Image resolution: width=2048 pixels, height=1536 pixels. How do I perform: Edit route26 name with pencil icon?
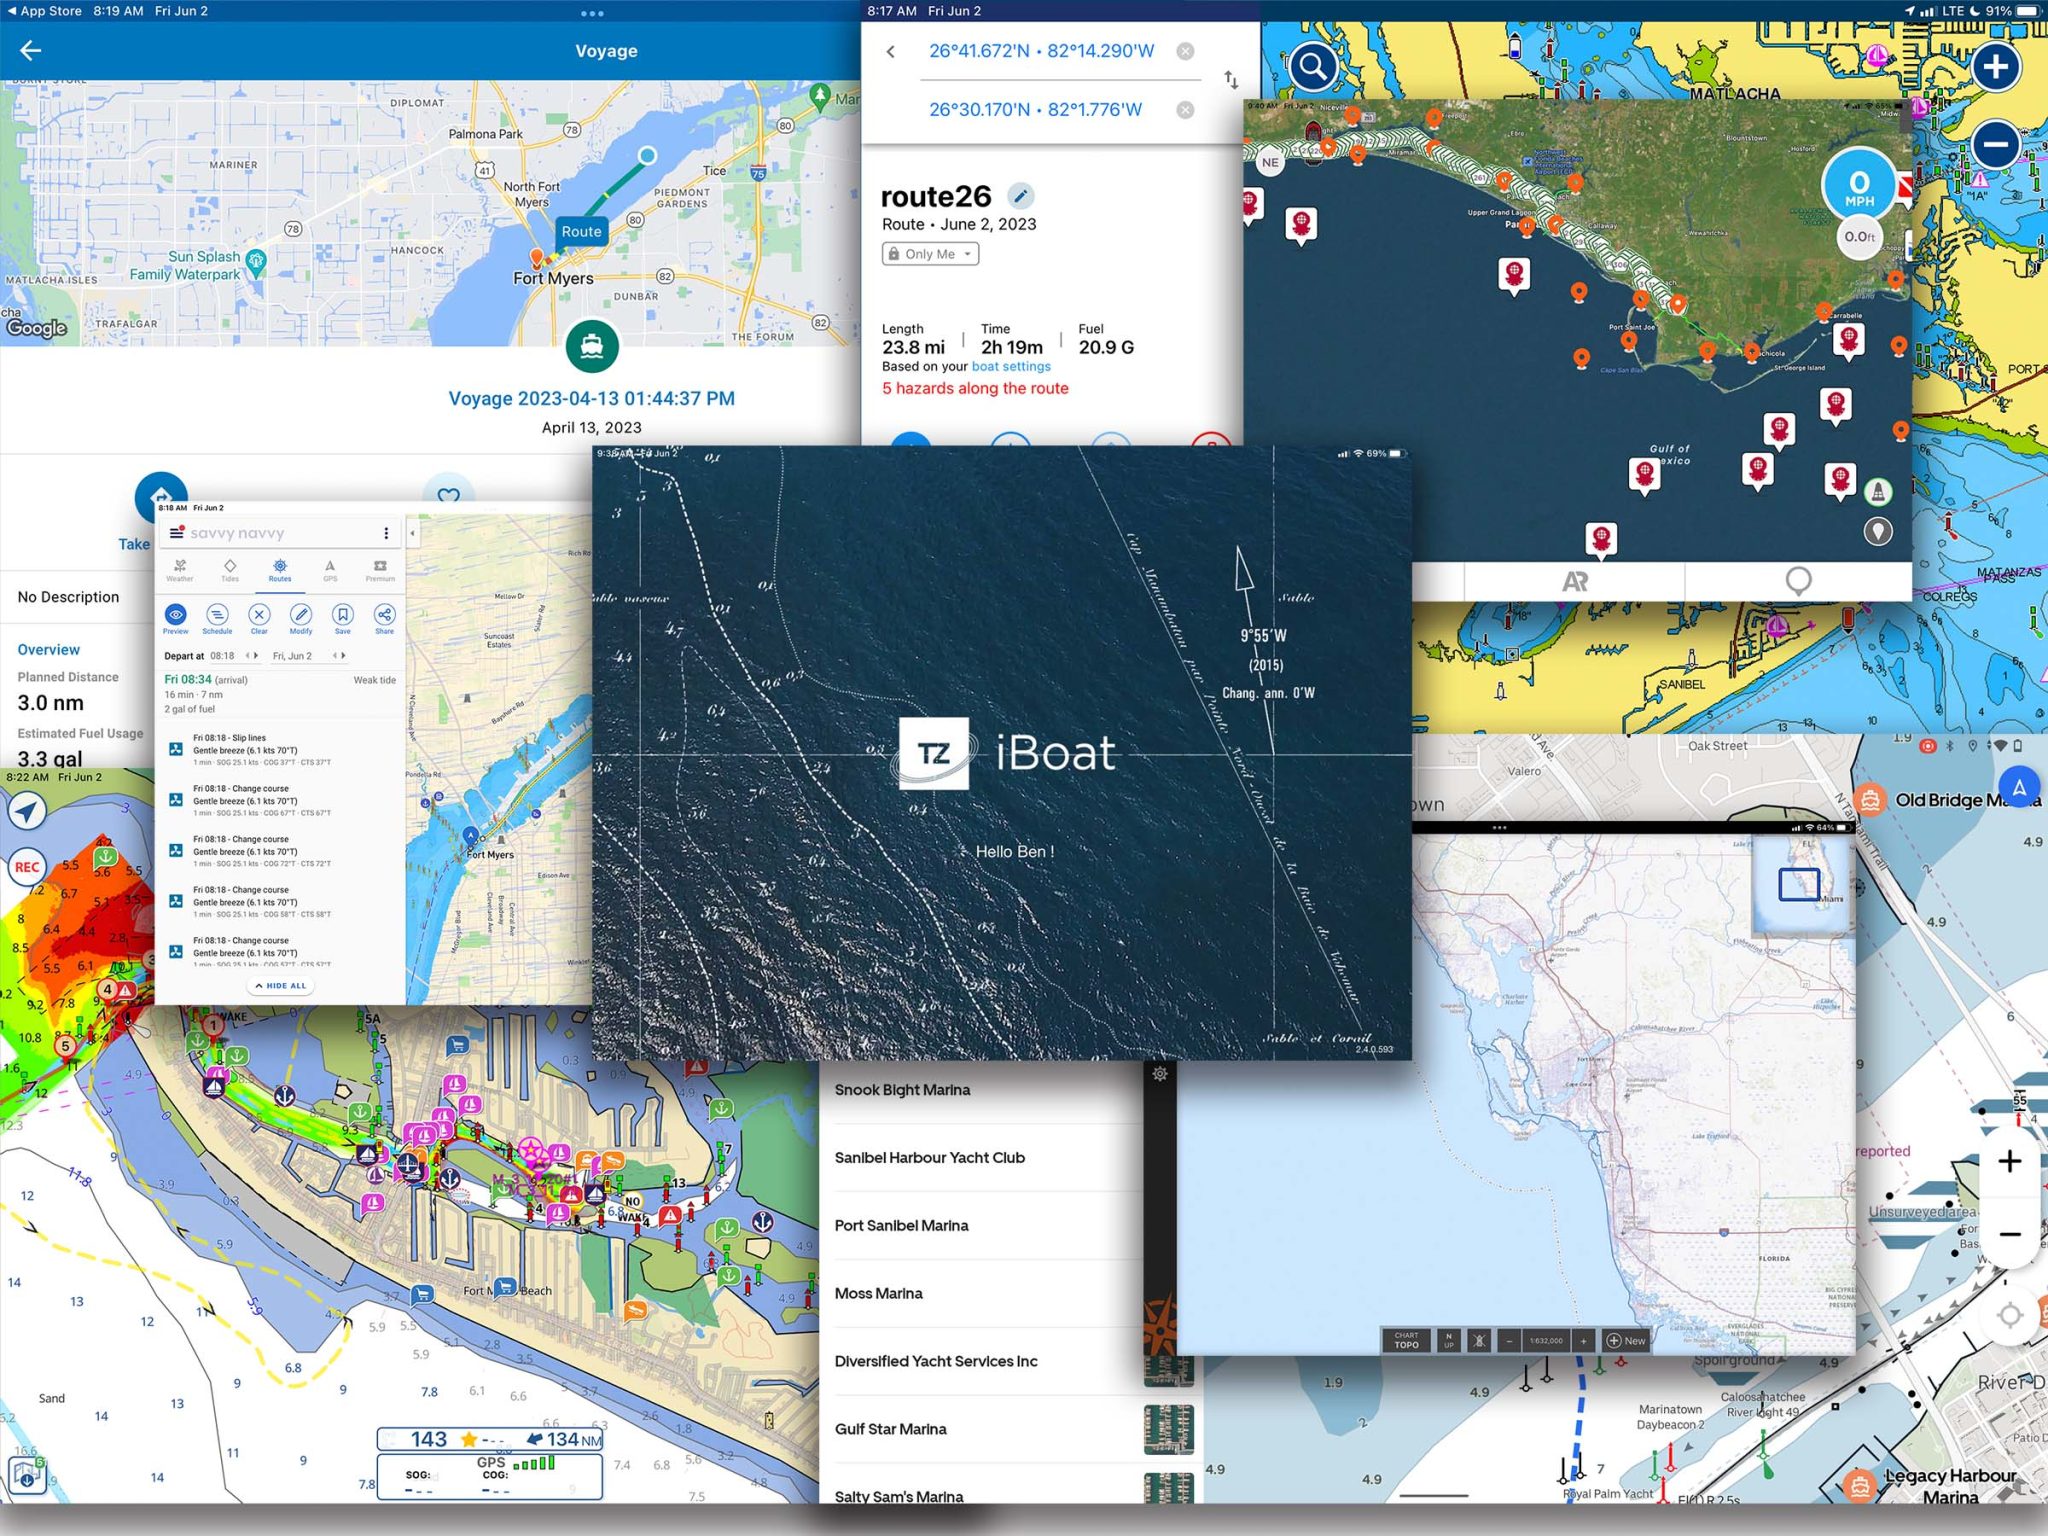click(x=1020, y=196)
